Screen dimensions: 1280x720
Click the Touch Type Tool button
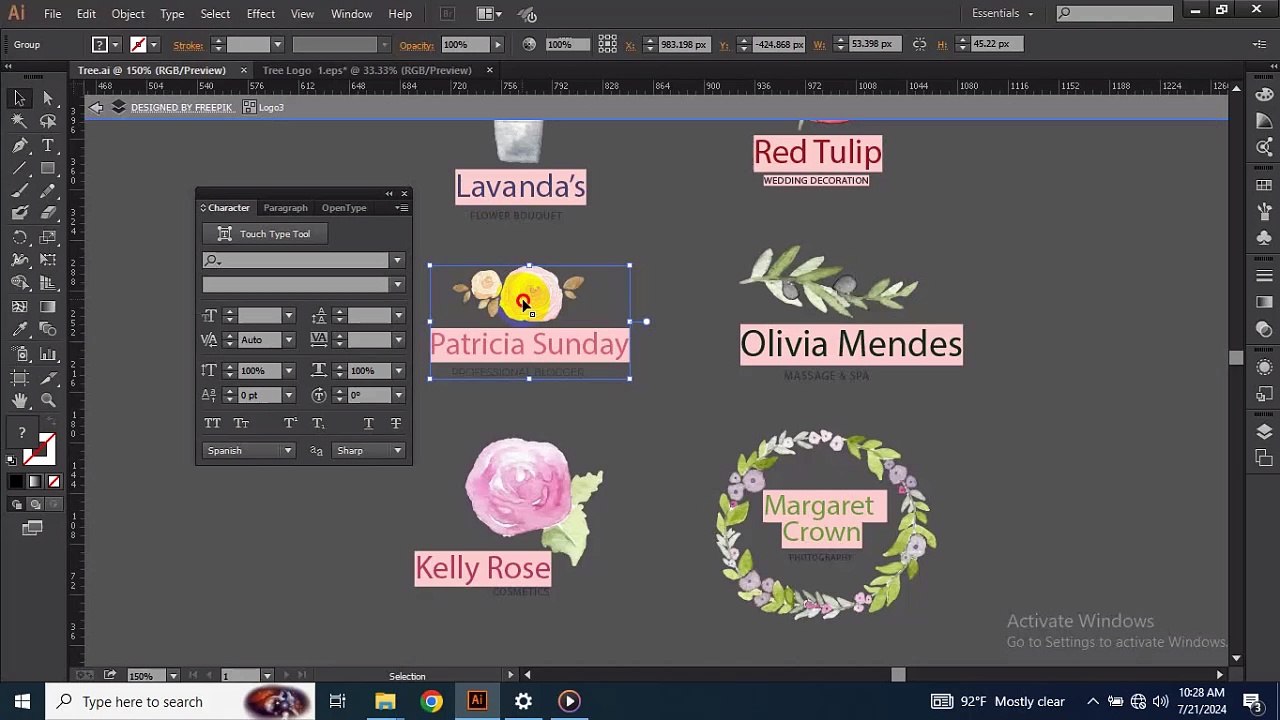tap(265, 234)
